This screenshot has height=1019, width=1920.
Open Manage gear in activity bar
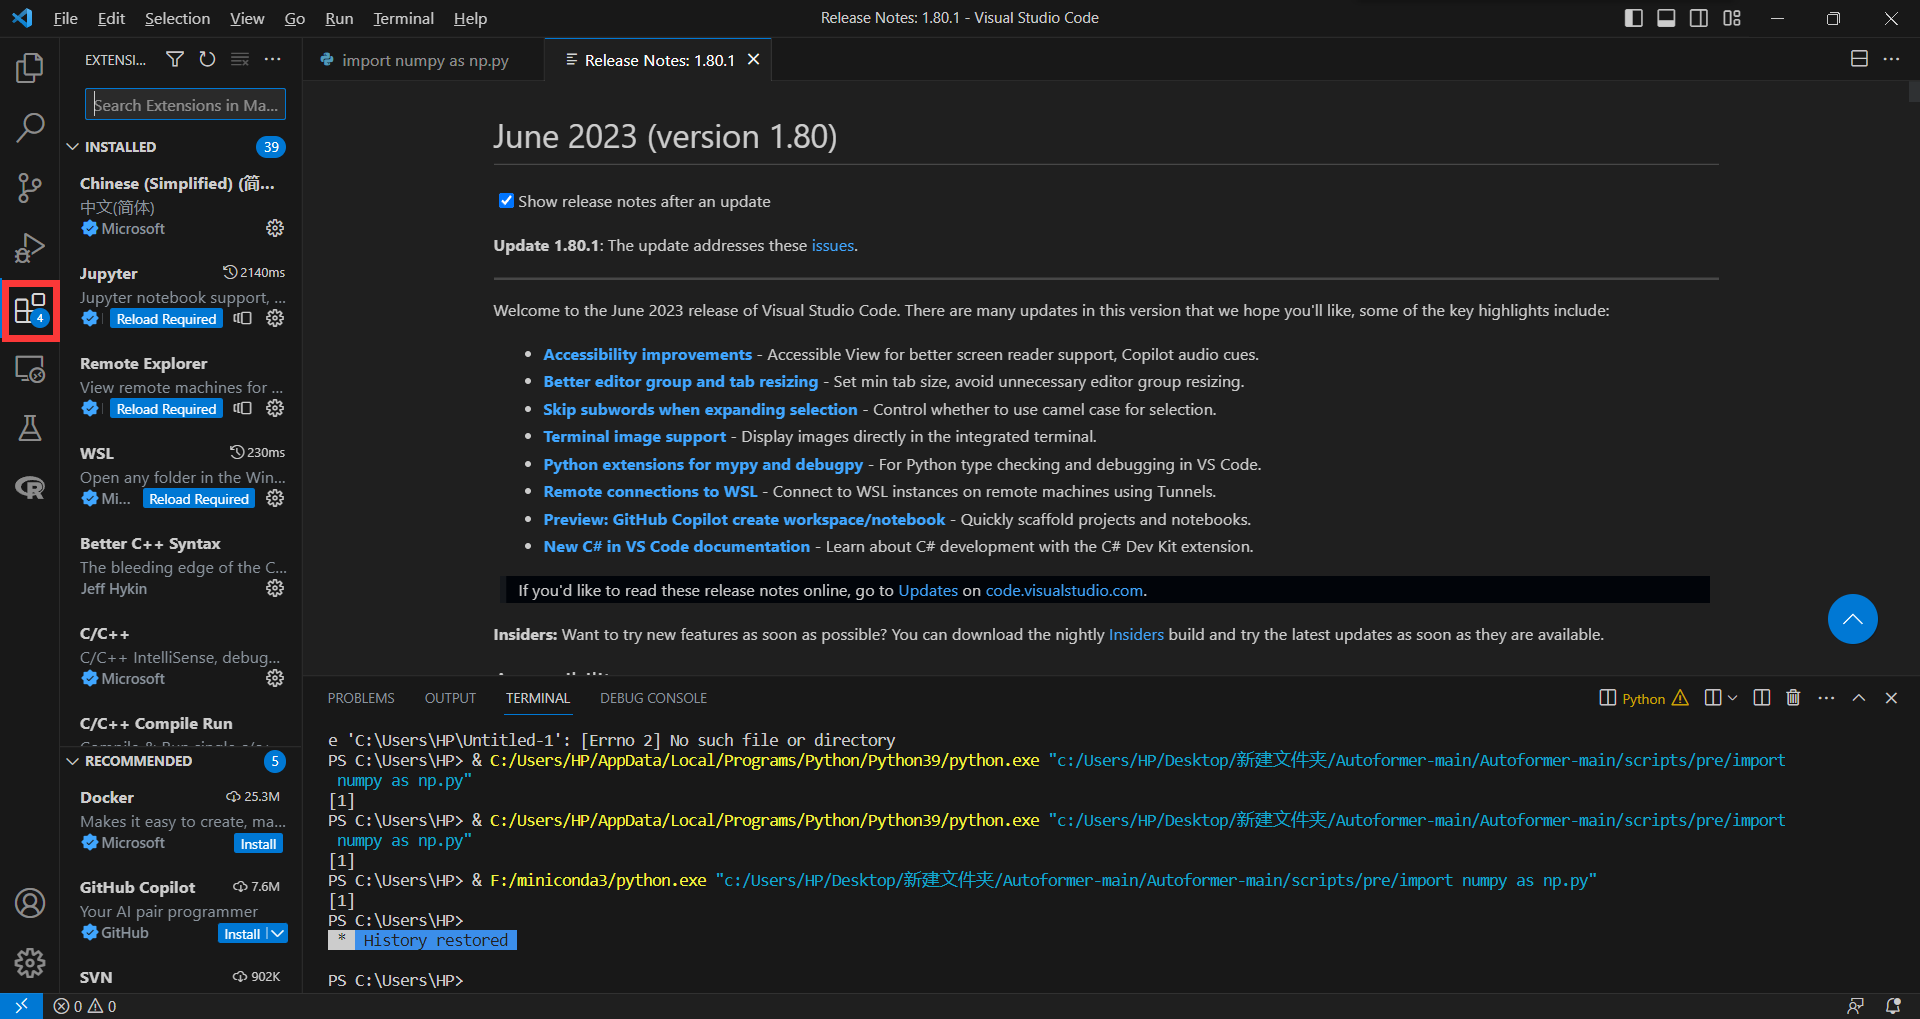coord(30,962)
